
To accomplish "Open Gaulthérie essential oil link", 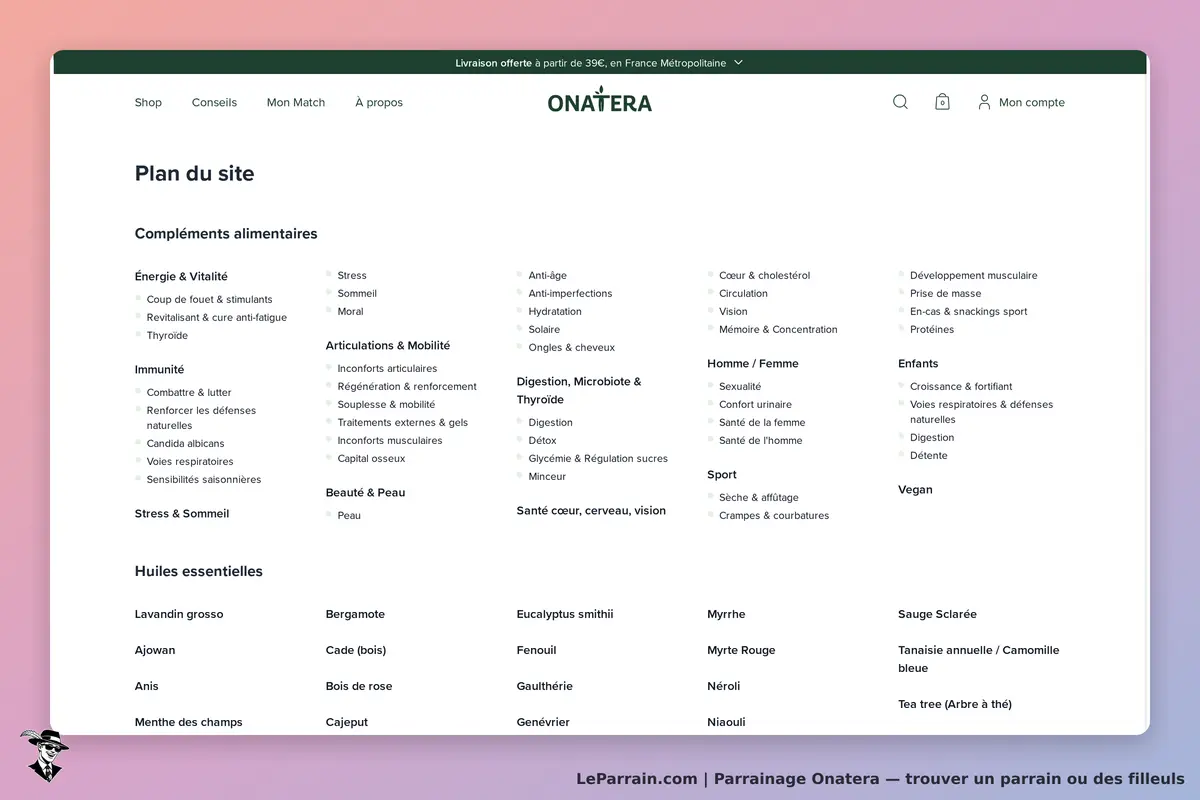I will (x=545, y=686).
